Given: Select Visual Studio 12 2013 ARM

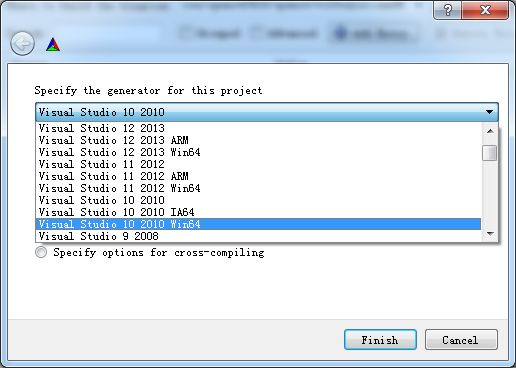Looking at the screenshot, I should [258, 140].
